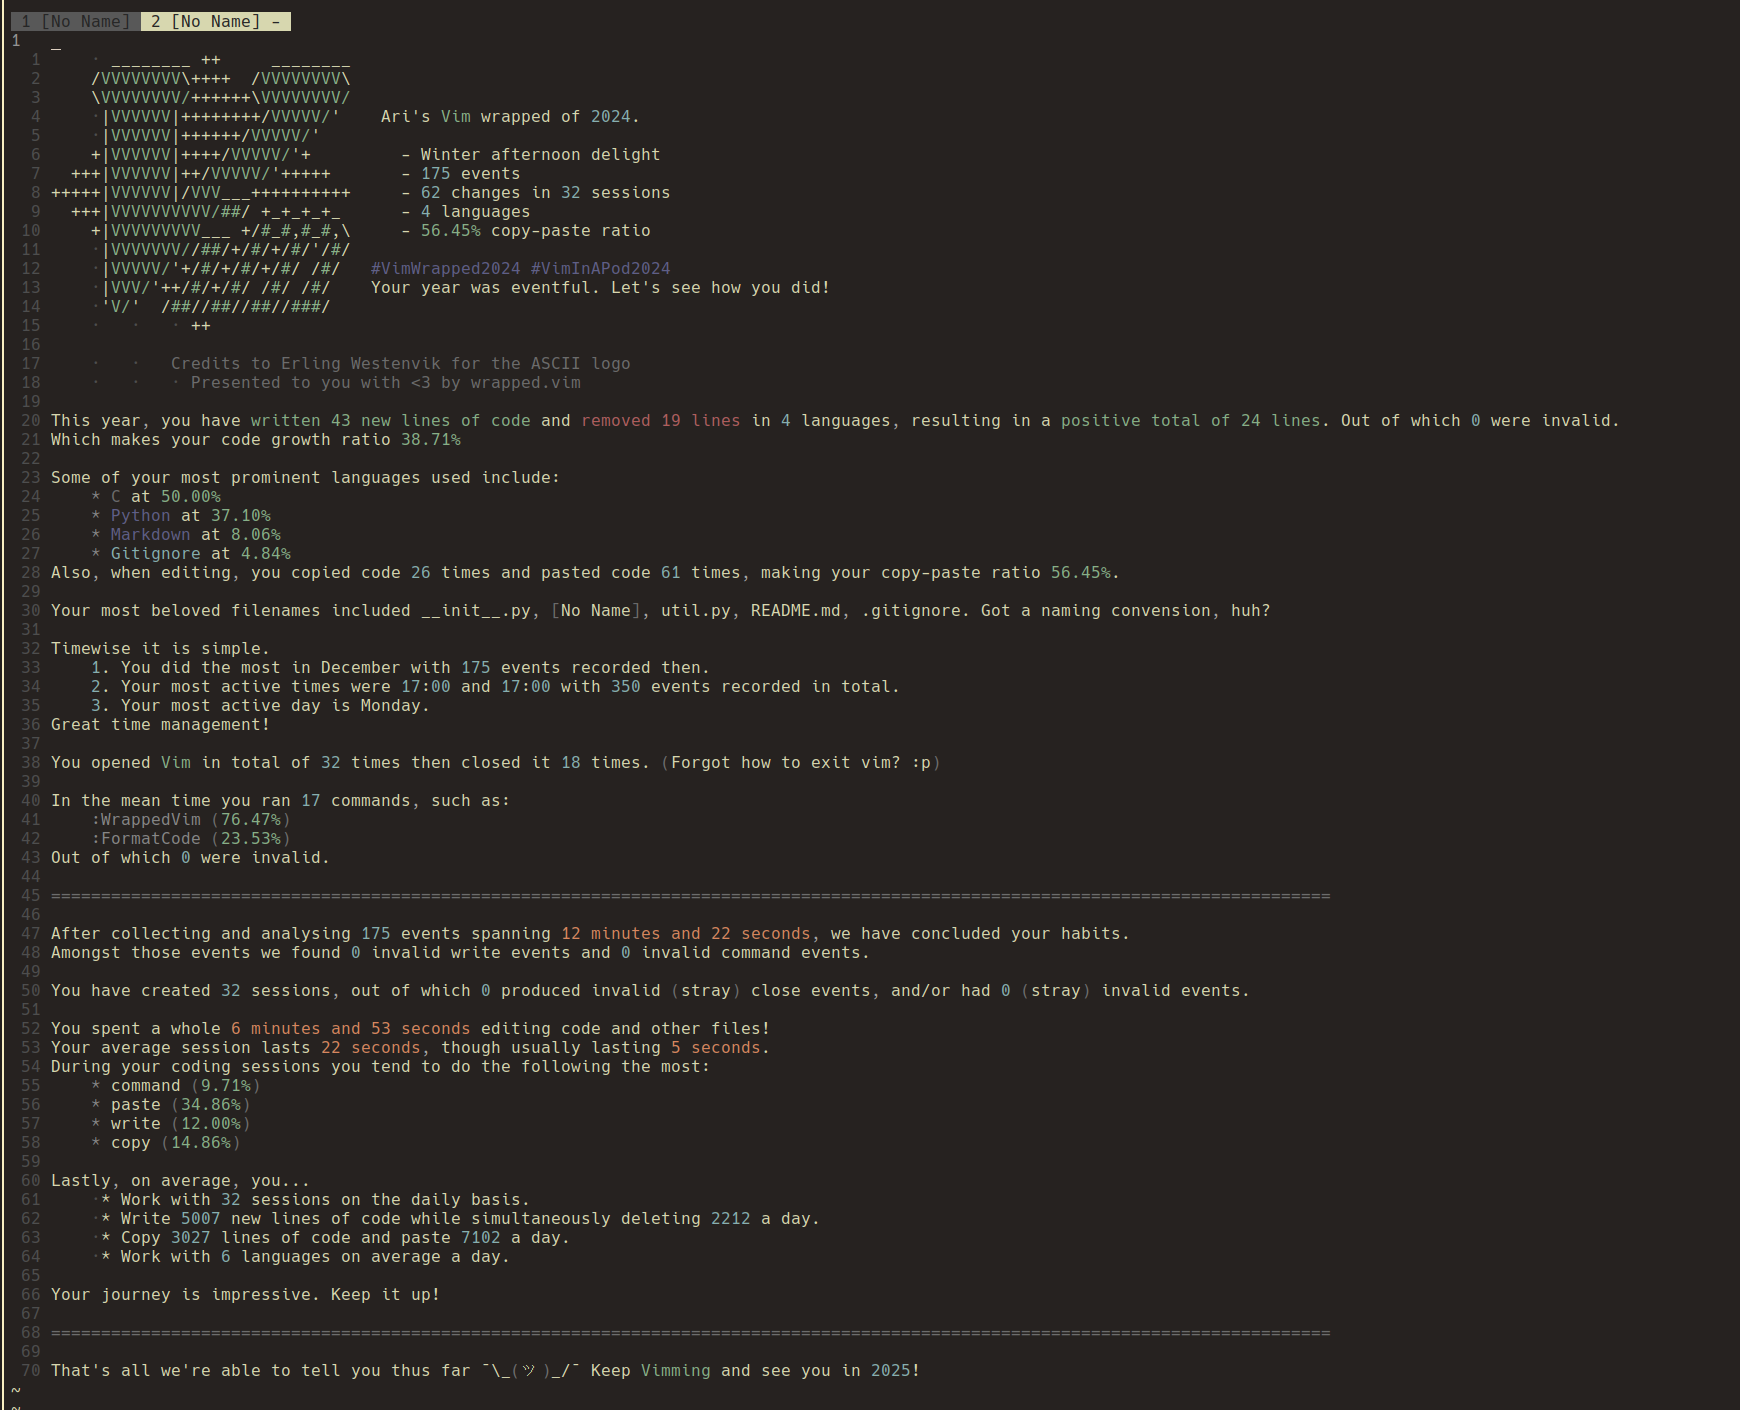
Task: Click "Out of which 0 were invalid." on line 43
Action: pyautogui.click(x=190, y=857)
